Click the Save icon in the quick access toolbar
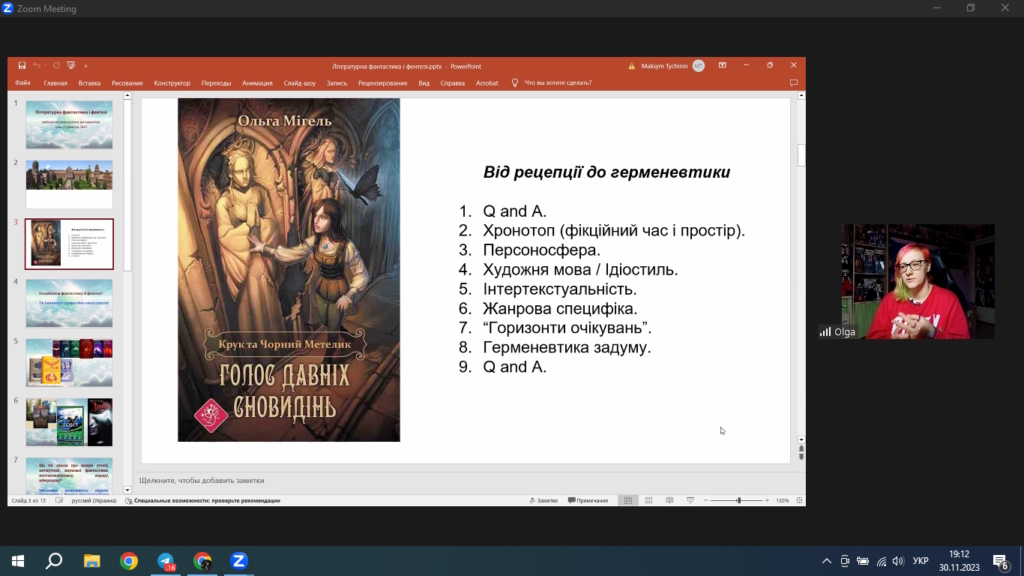The image size is (1024, 576). coord(22,65)
